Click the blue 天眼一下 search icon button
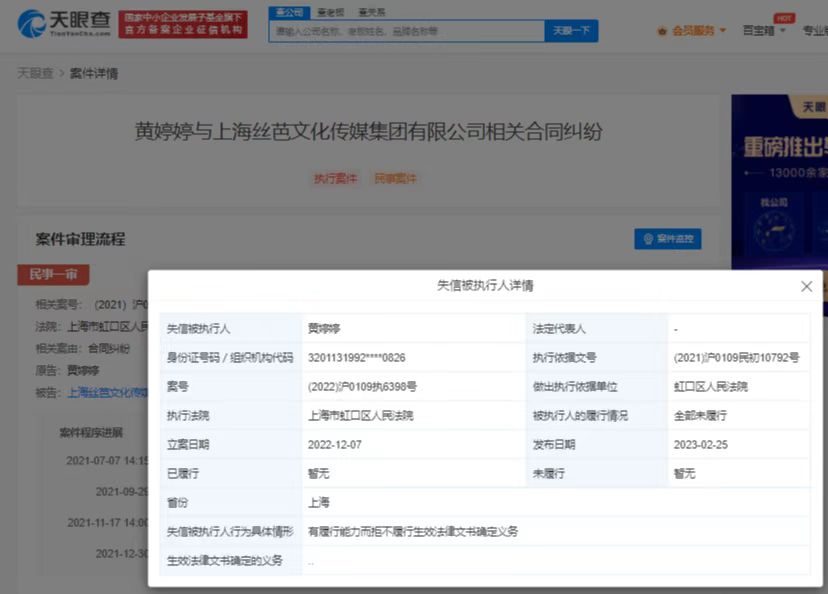 pyautogui.click(x=570, y=31)
